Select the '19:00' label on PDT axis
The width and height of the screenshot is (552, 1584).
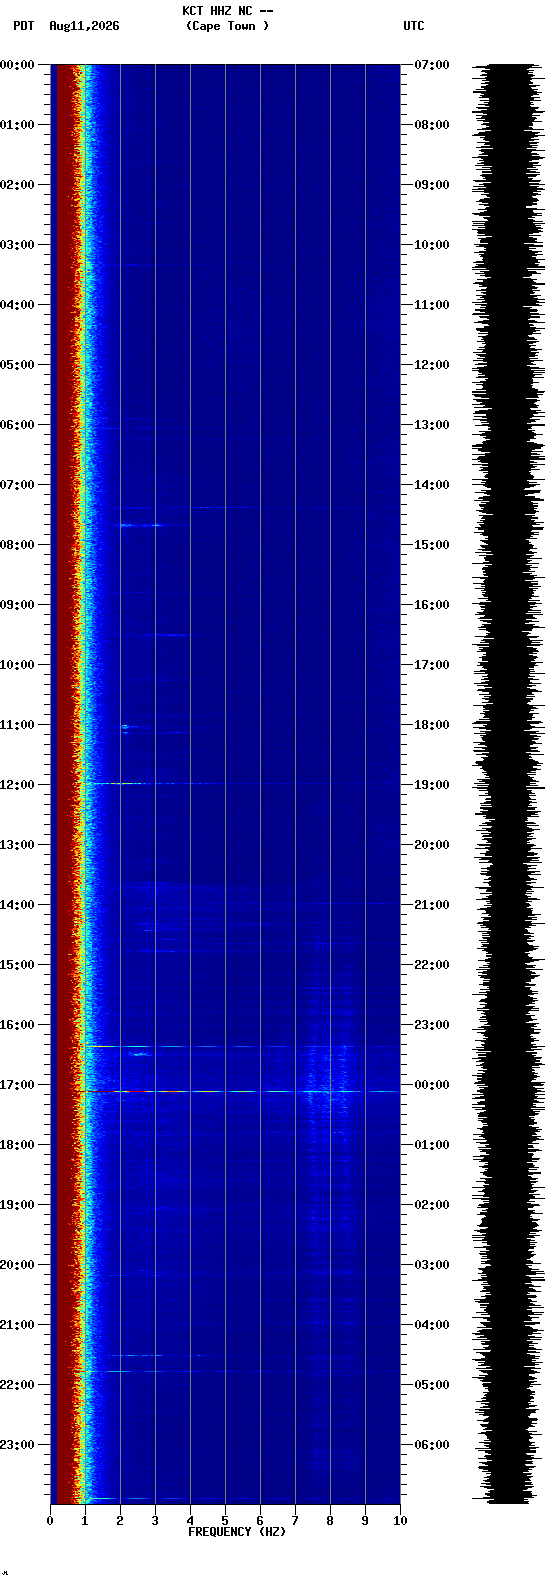click(x=17, y=1205)
